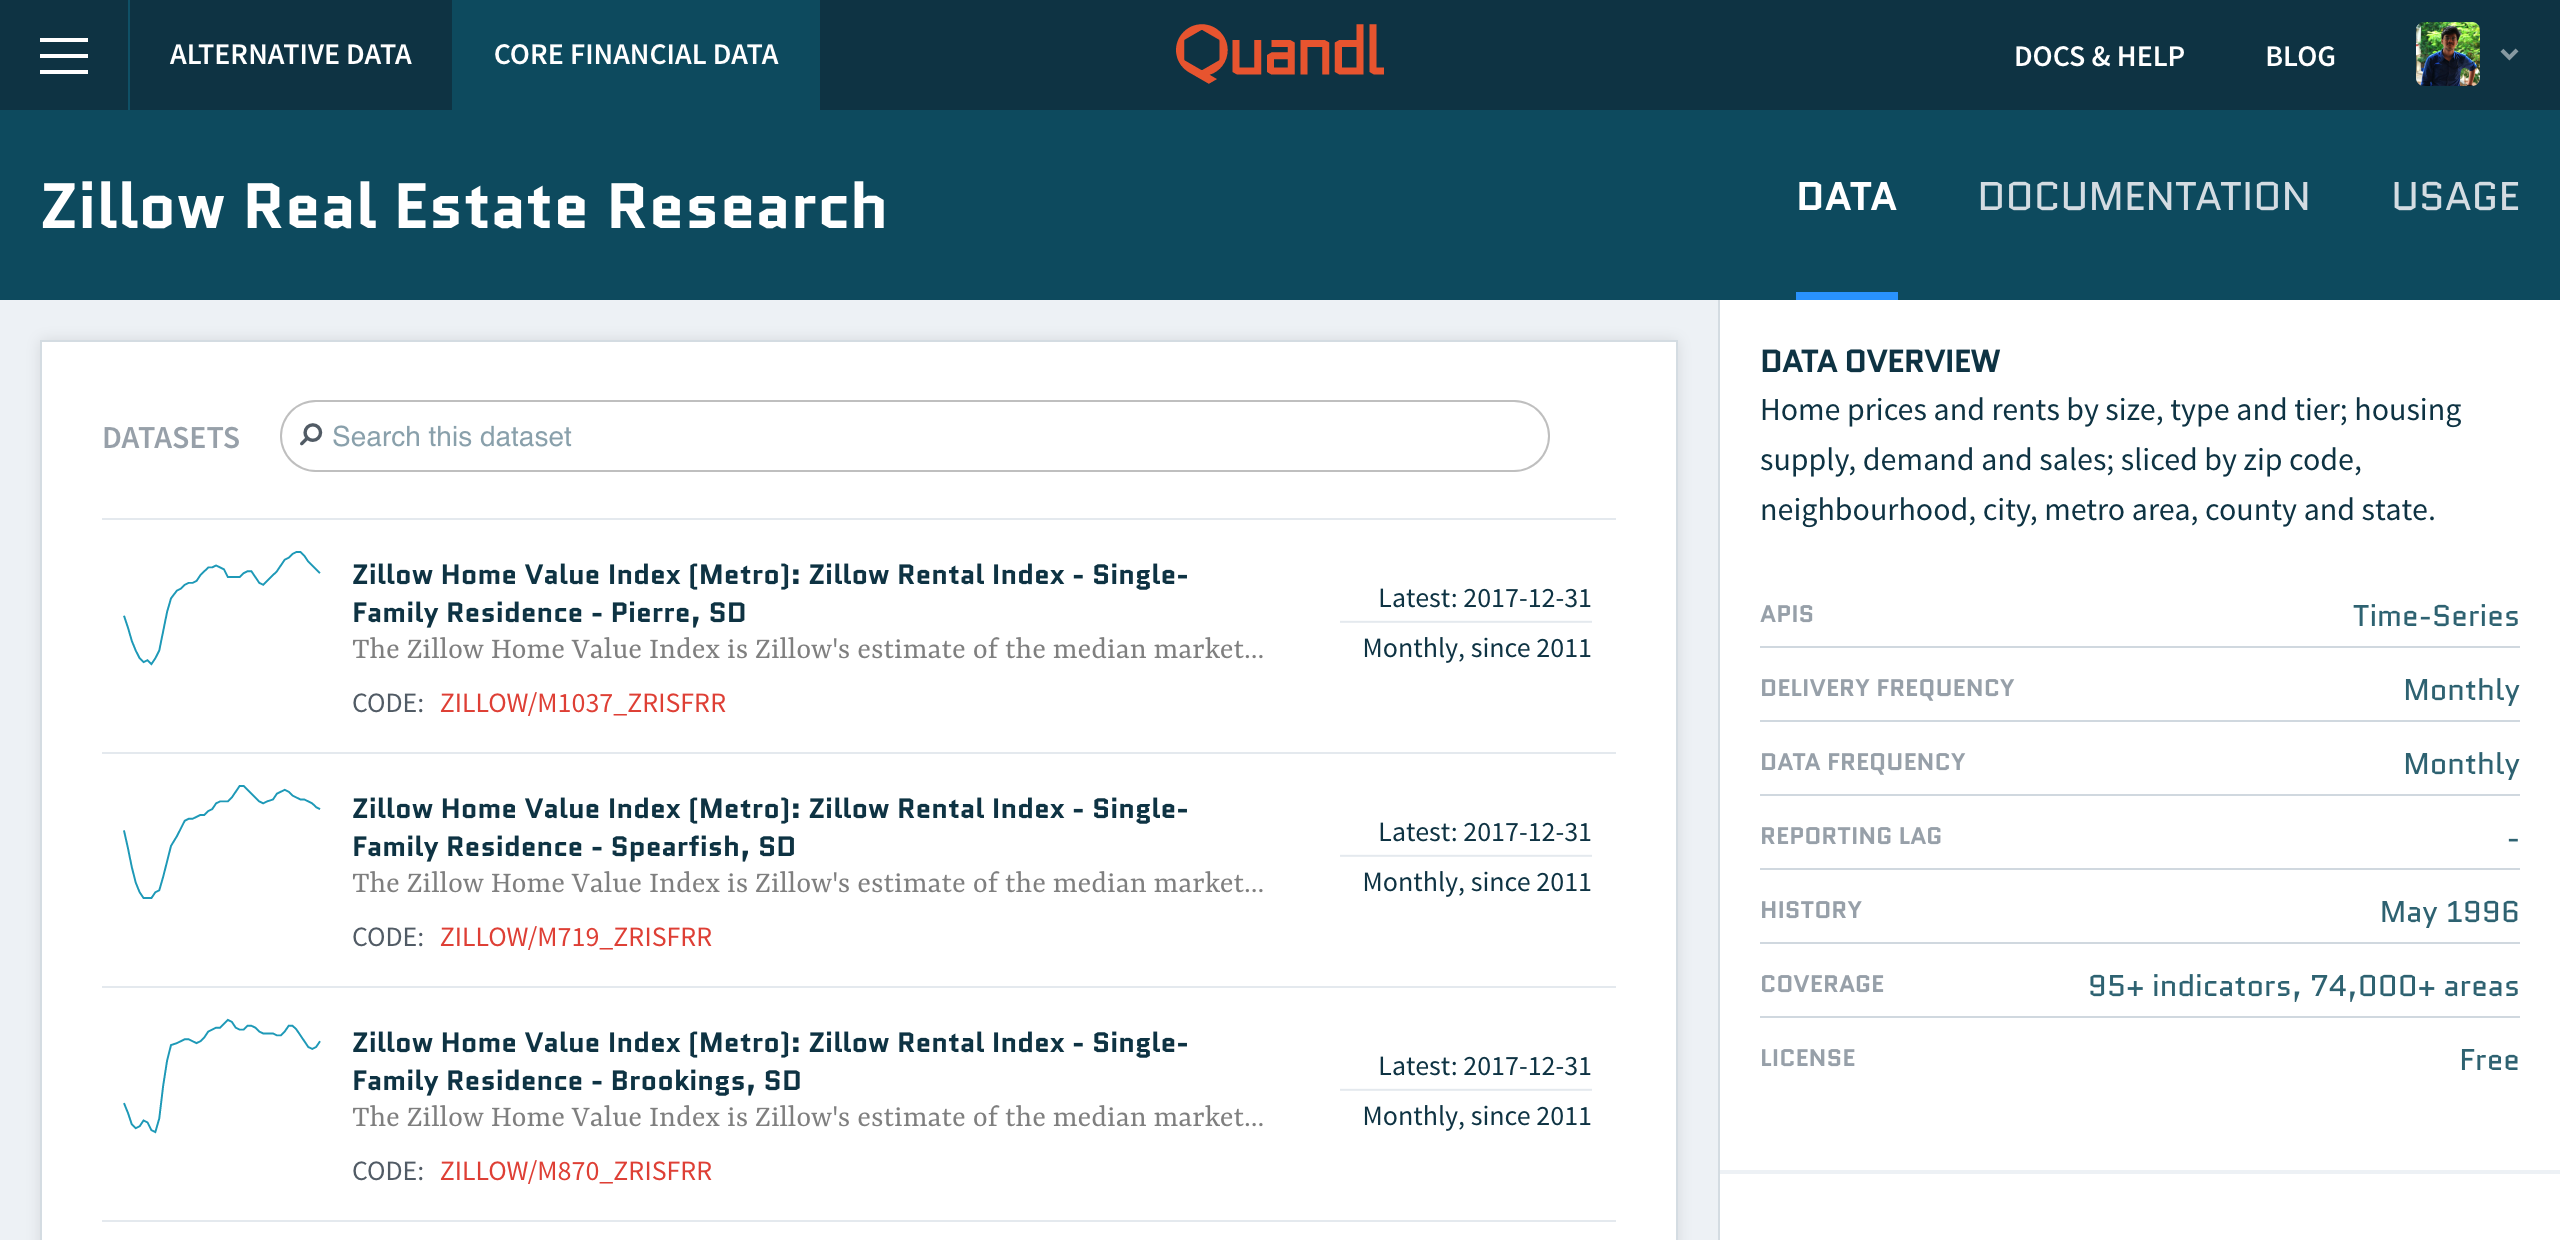The width and height of the screenshot is (2560, 1240).
Task: Open the Brookings, SD sparkline chart thumbnail
Action: pyautogui.click(x=221, y=1075)
